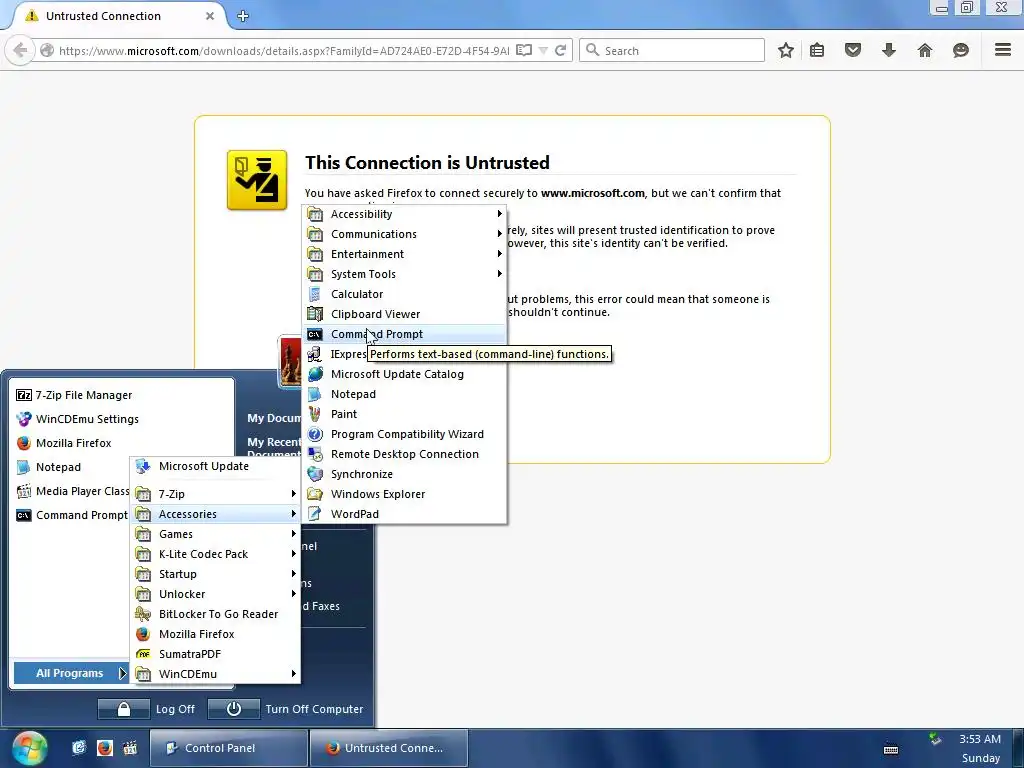Expand the Entertainment submenu

pyautogui.click(x=405, y=254)
